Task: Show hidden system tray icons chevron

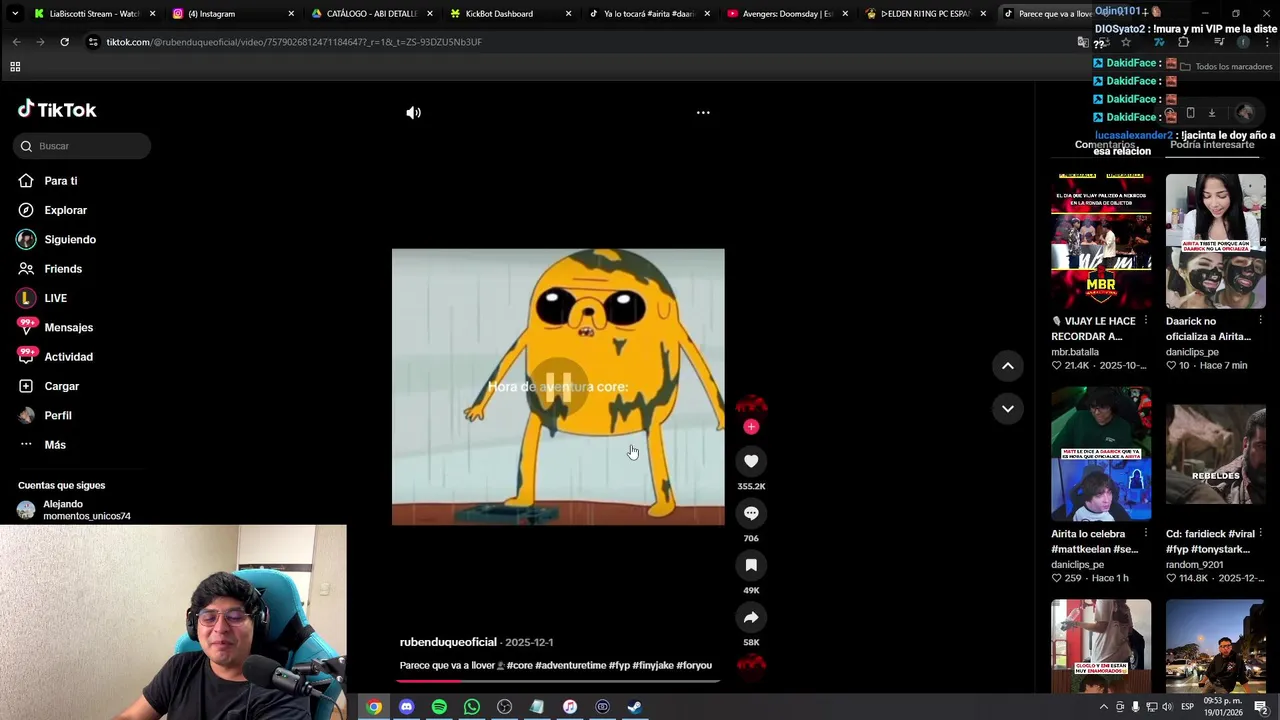Action: (1104, 707)
